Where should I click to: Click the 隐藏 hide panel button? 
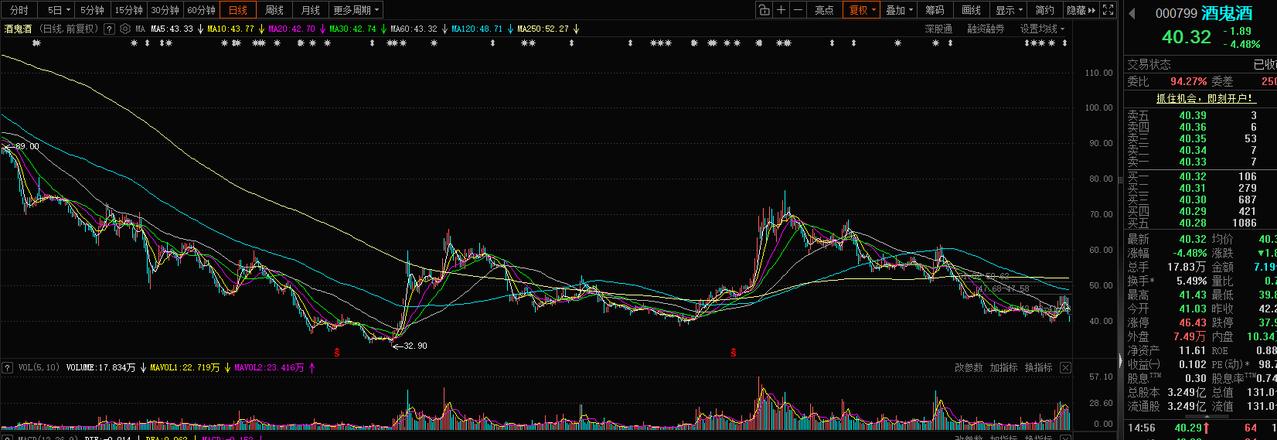[x=1079, y=10]
